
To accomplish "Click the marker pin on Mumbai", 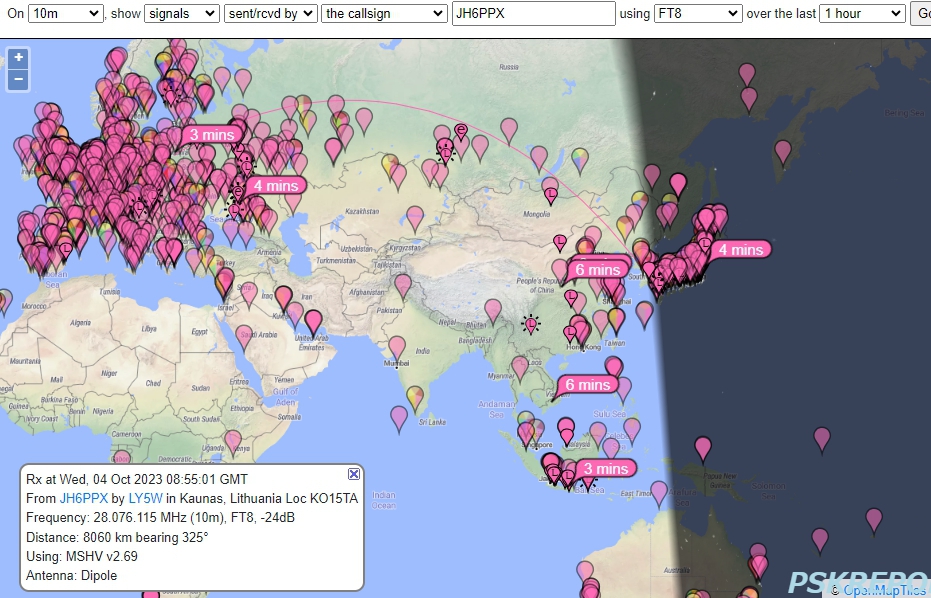I will tap(397, 348).
